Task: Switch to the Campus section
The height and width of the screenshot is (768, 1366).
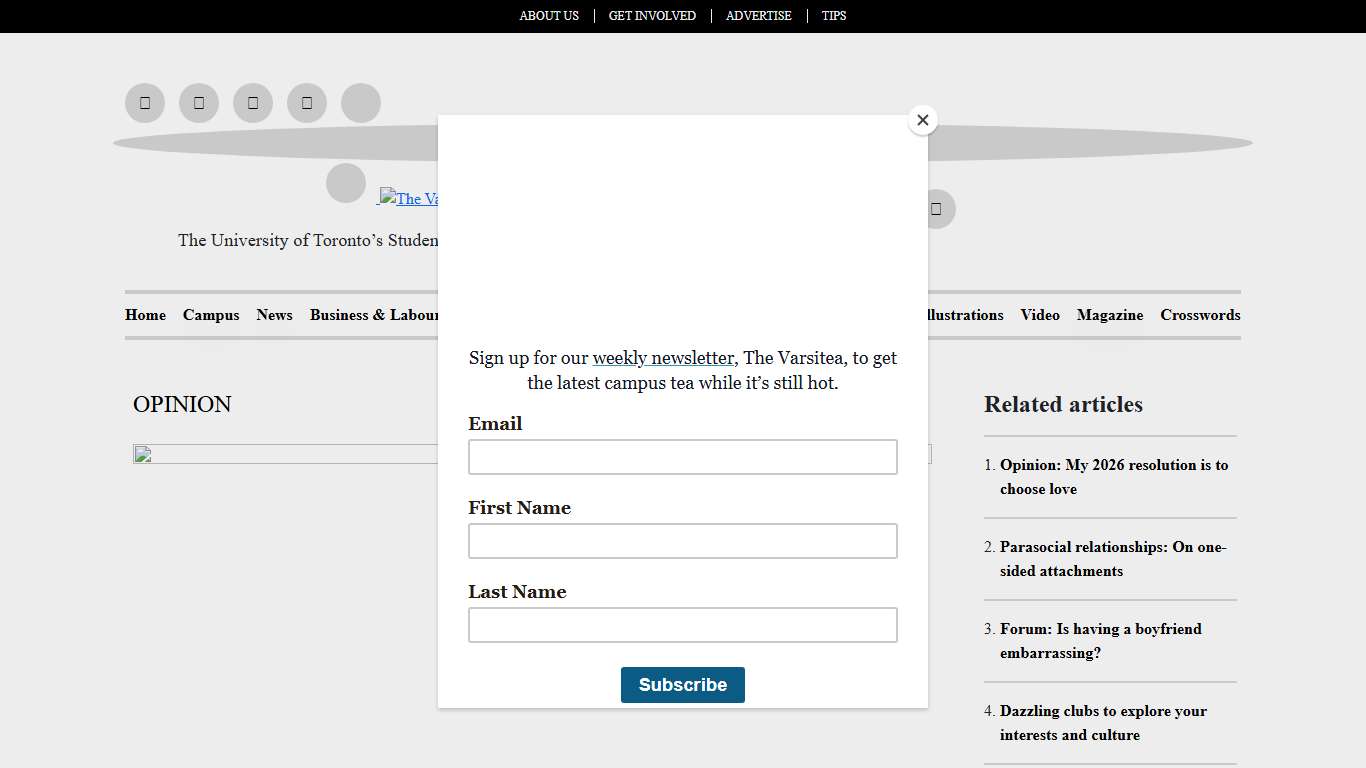Action: [211, 315]
